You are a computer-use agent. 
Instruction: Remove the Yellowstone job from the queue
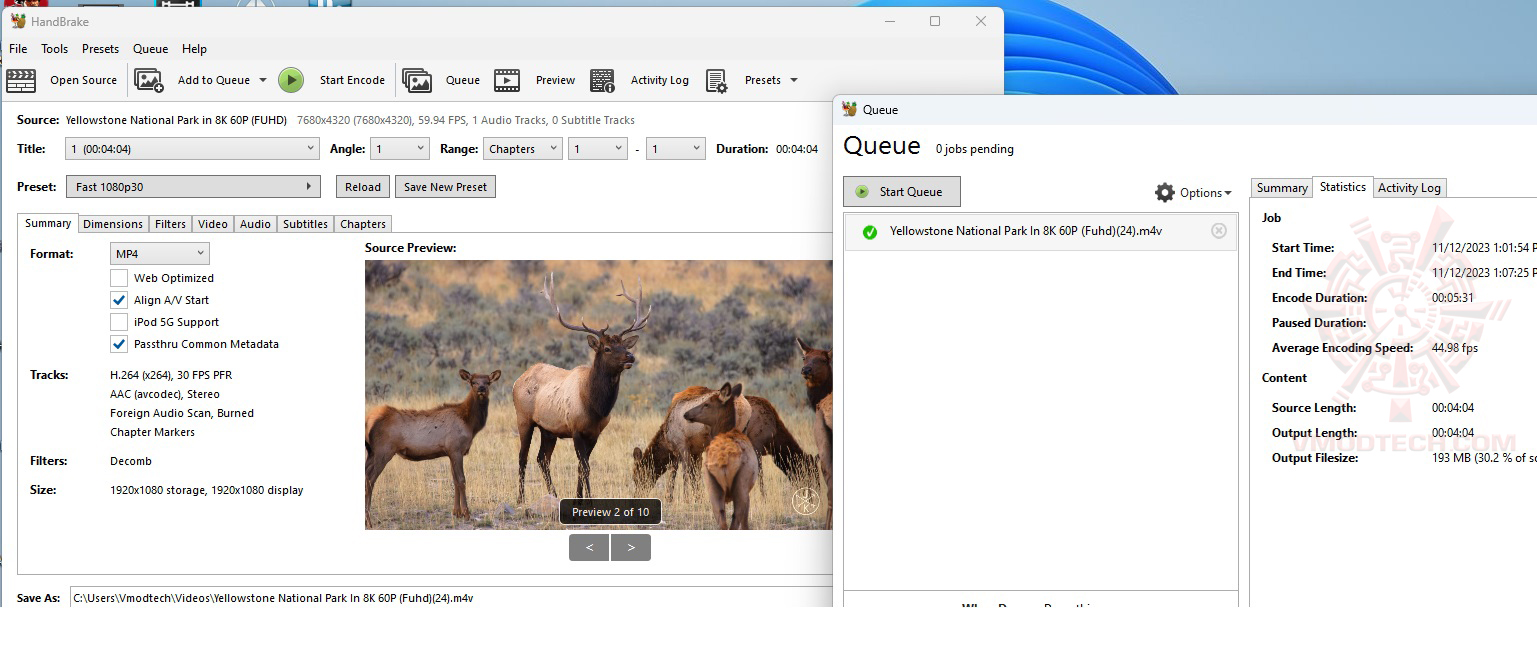pyautogui.click(x=1219, y=231)
